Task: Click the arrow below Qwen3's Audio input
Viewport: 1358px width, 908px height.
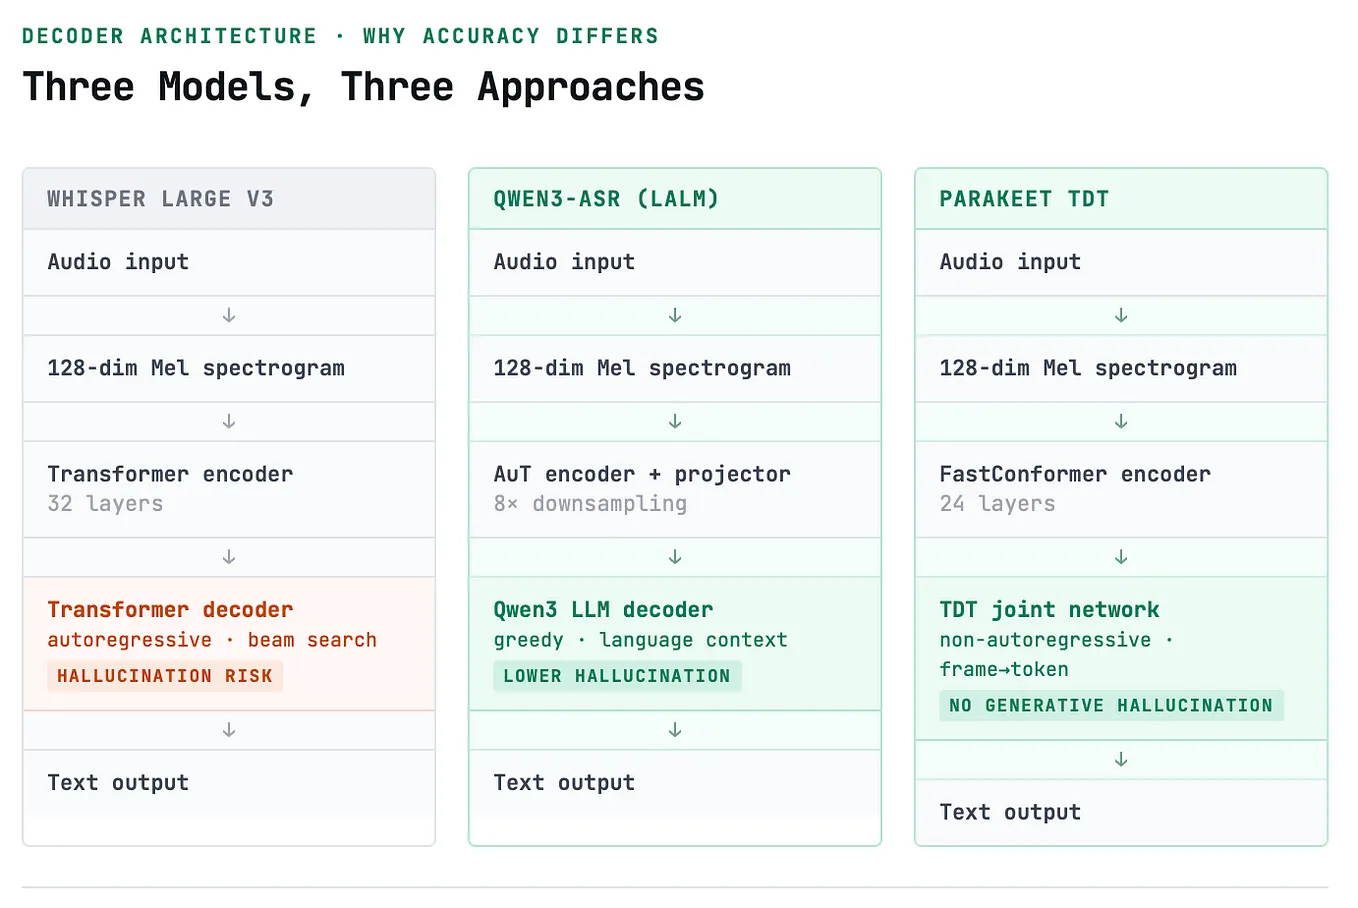Action: 675,315
